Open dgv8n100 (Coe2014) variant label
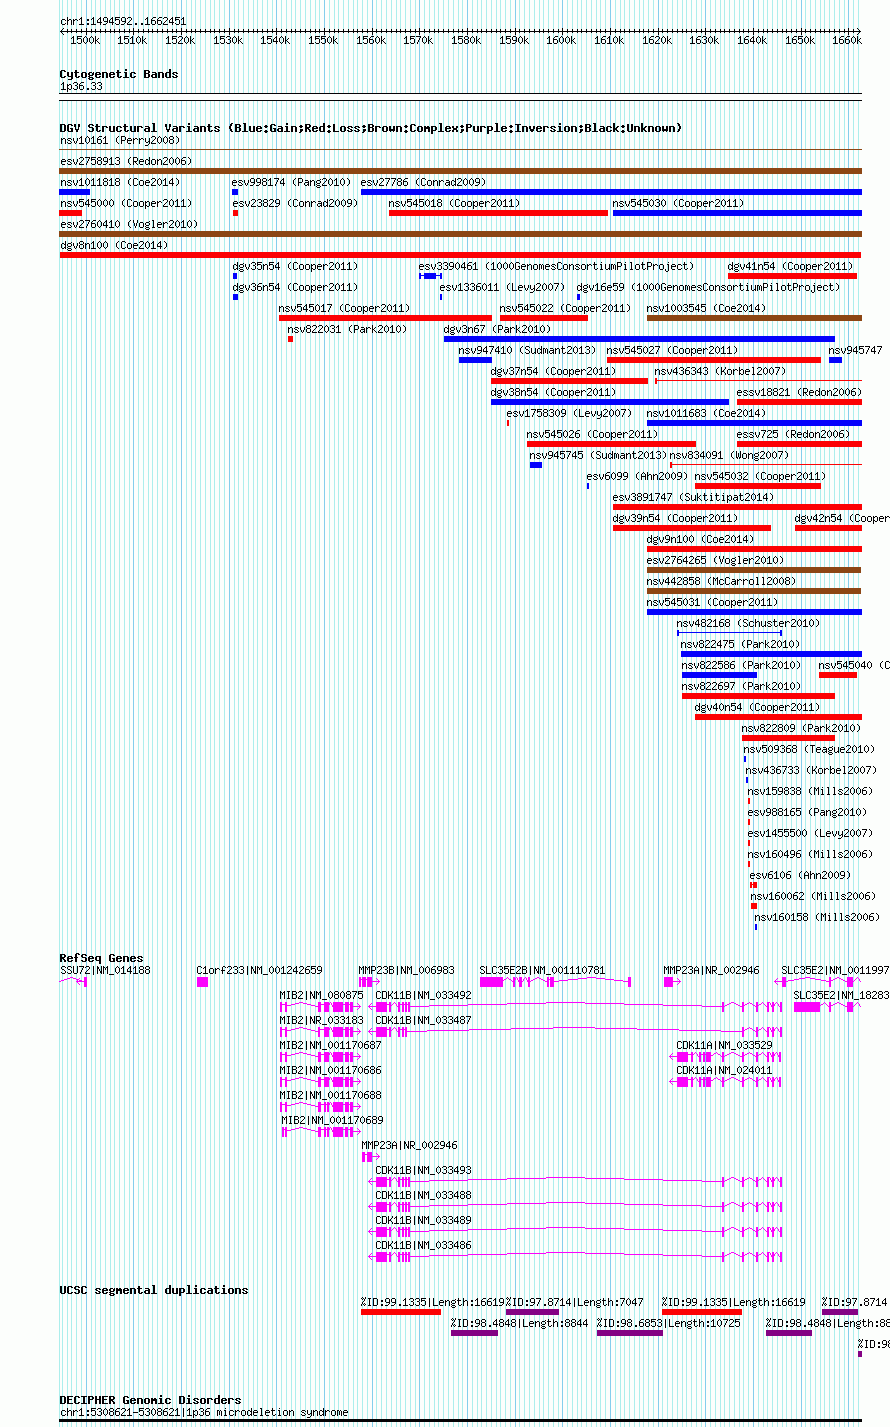Screen dimensions: 890x1427 click(x=114, y=245)
